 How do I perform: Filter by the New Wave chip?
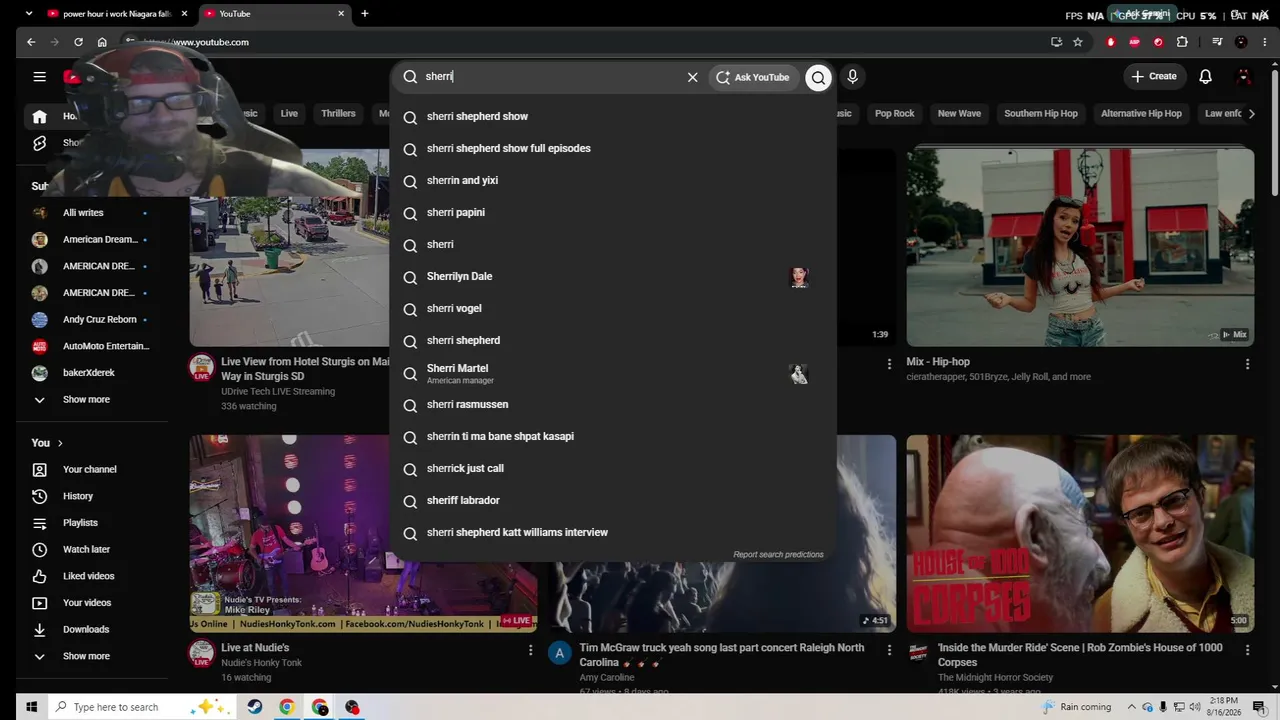pos(959,114)
